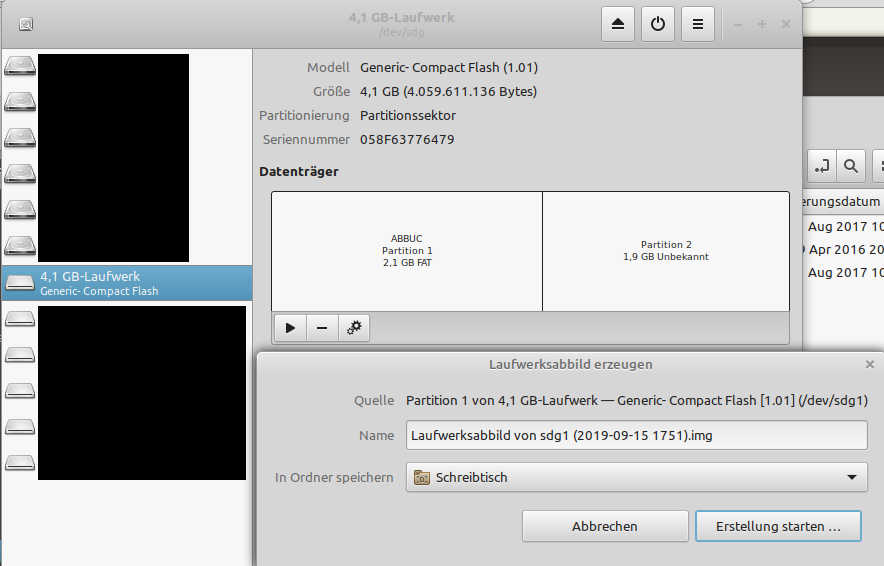Click serial number 058F63776479
Screen dimensions: 884x566
pyautogui.click(x=407, y=139)
